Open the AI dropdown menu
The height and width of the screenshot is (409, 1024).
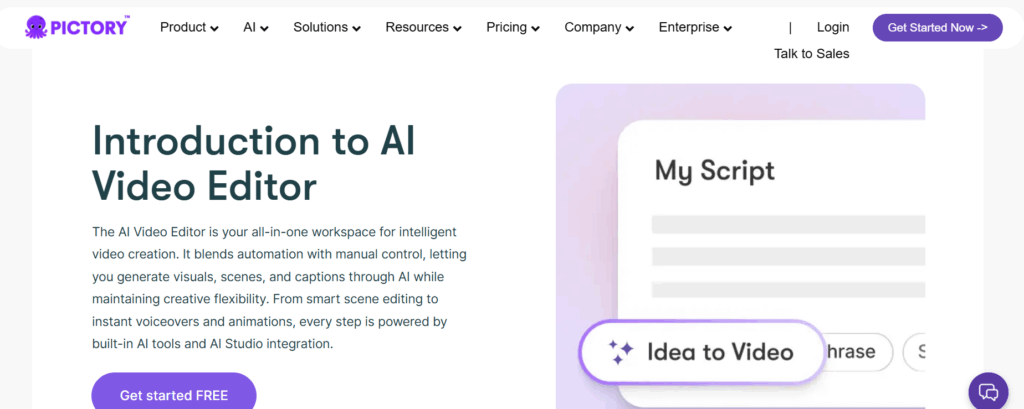click(x=256, y=28)
